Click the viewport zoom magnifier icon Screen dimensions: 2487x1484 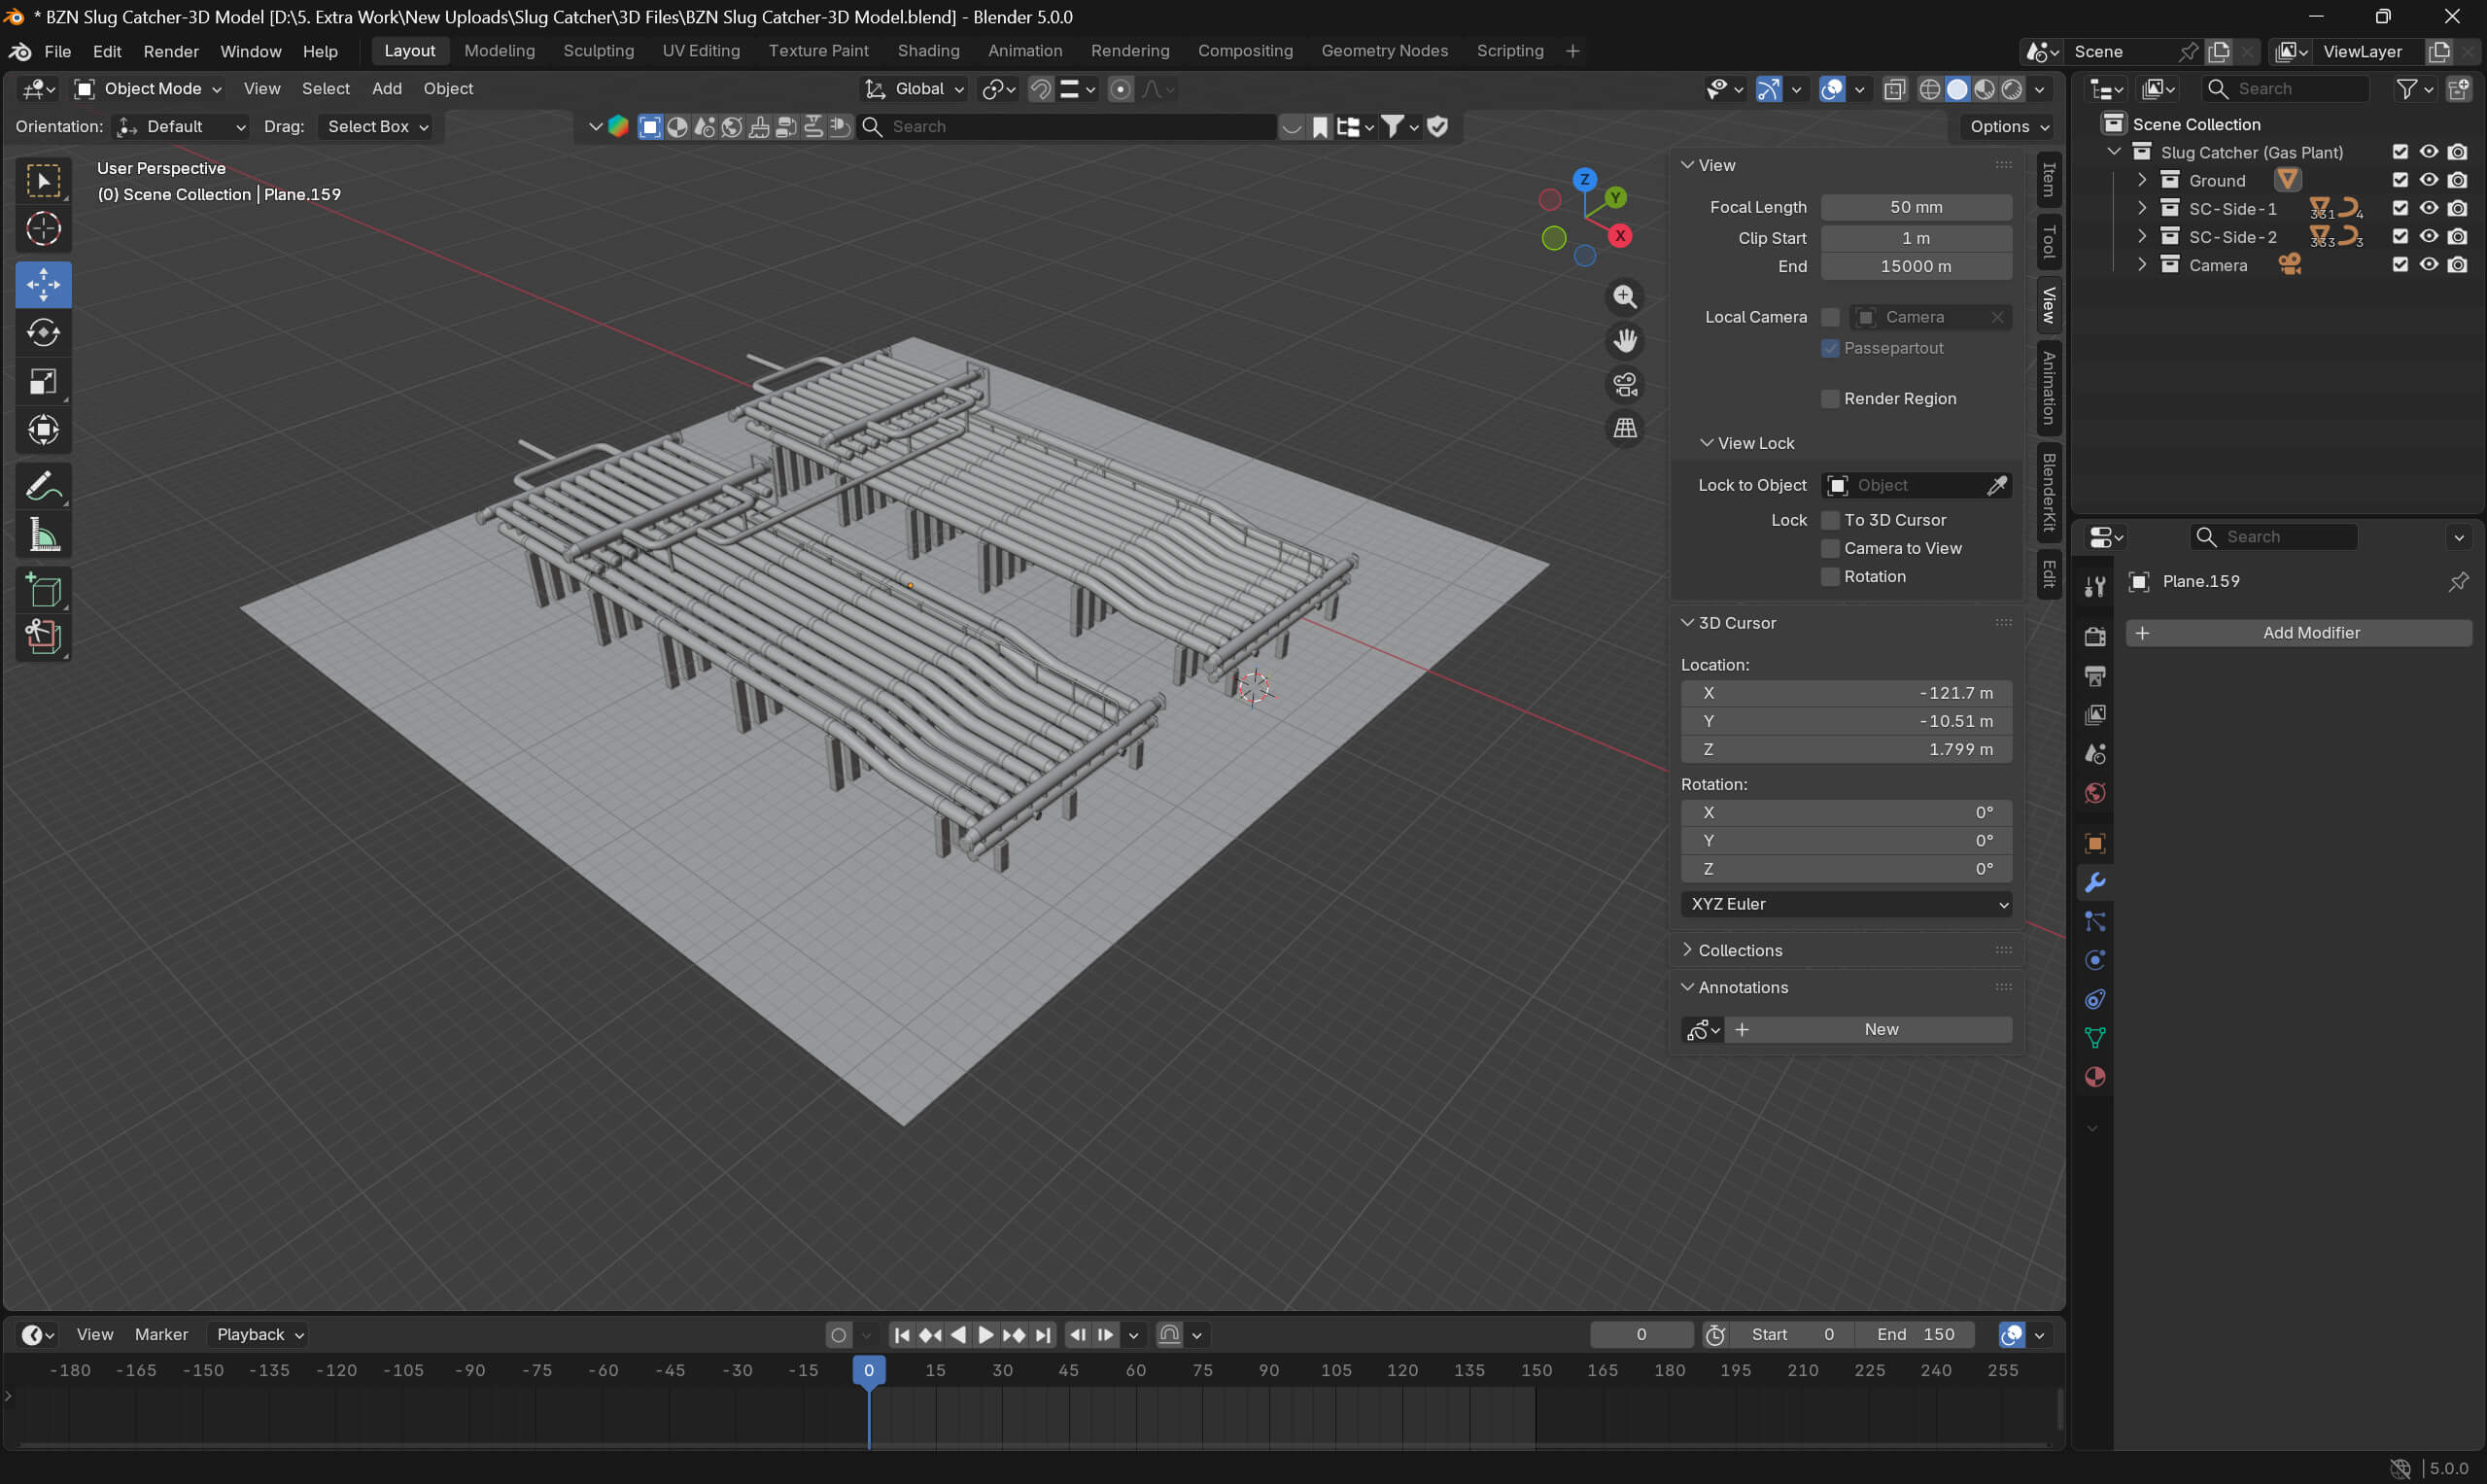coord(1625,297)
